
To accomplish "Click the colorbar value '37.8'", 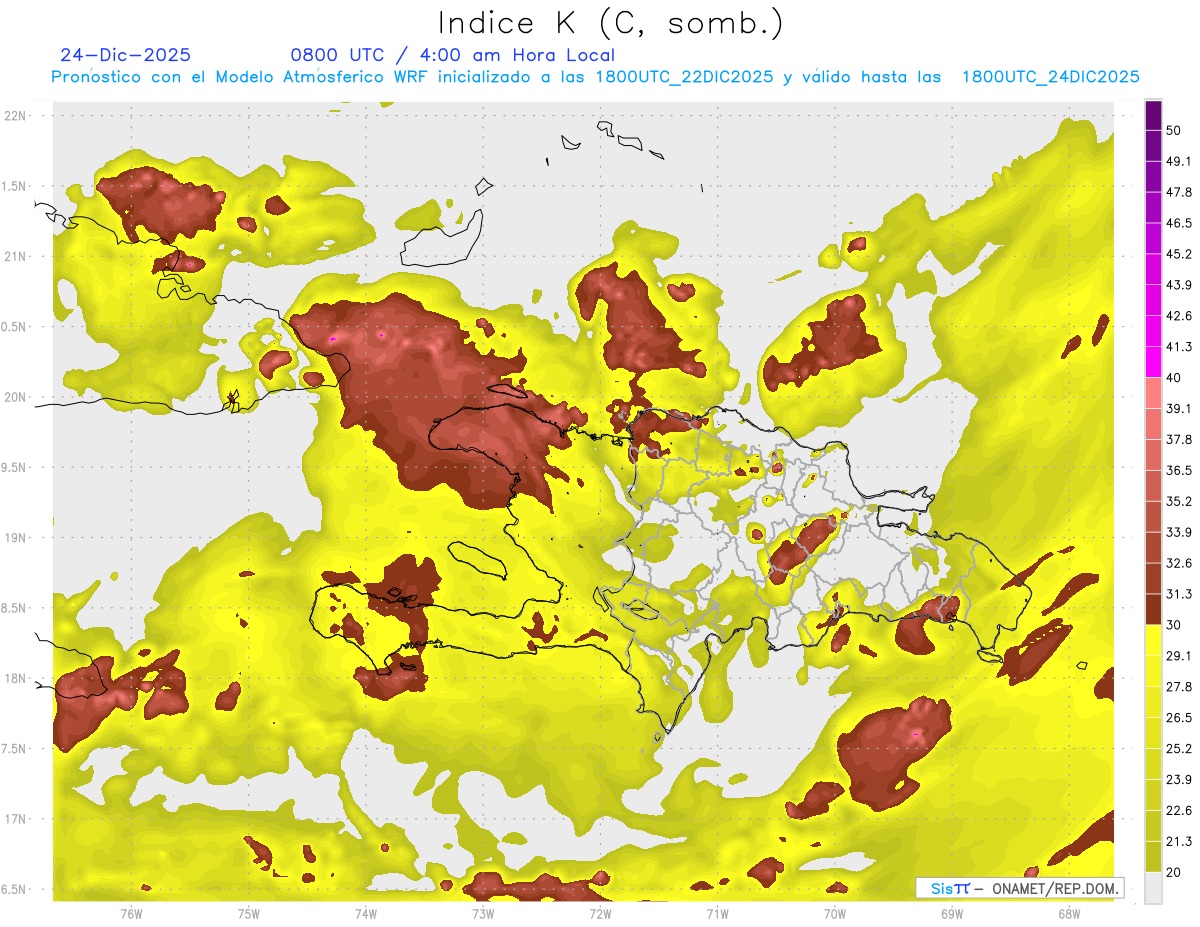I will 1179,439.
